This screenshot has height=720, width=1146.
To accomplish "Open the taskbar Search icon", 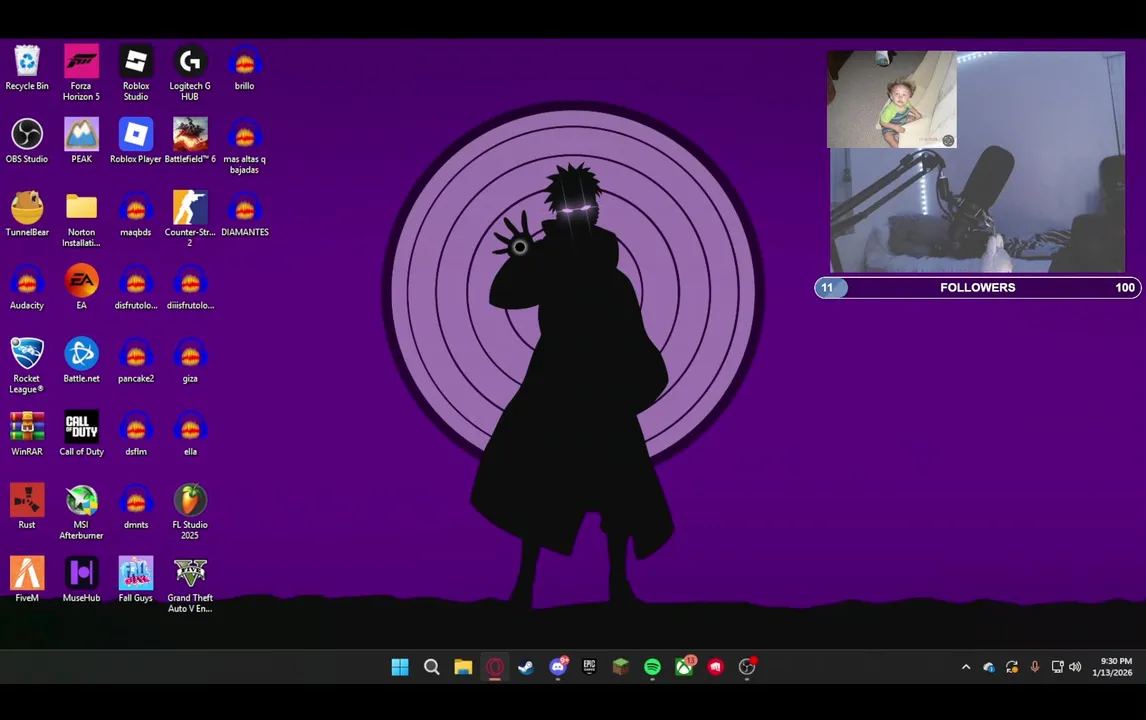I will click(x=431, y=667).
